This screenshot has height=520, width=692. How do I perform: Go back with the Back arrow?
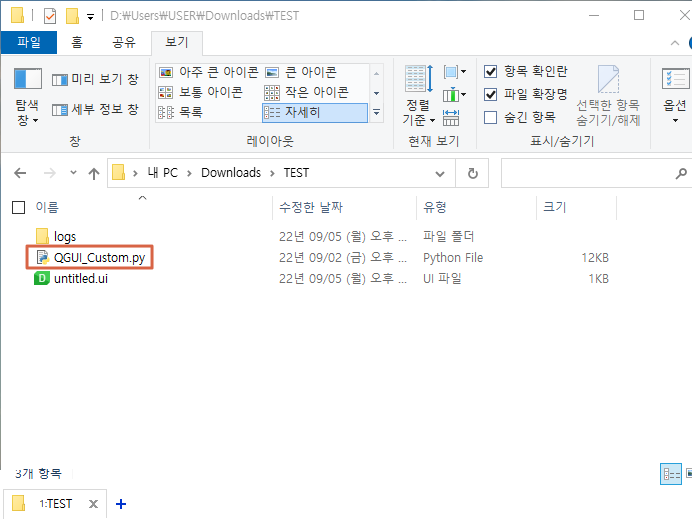pyautogui.click(x=20, y=173)
